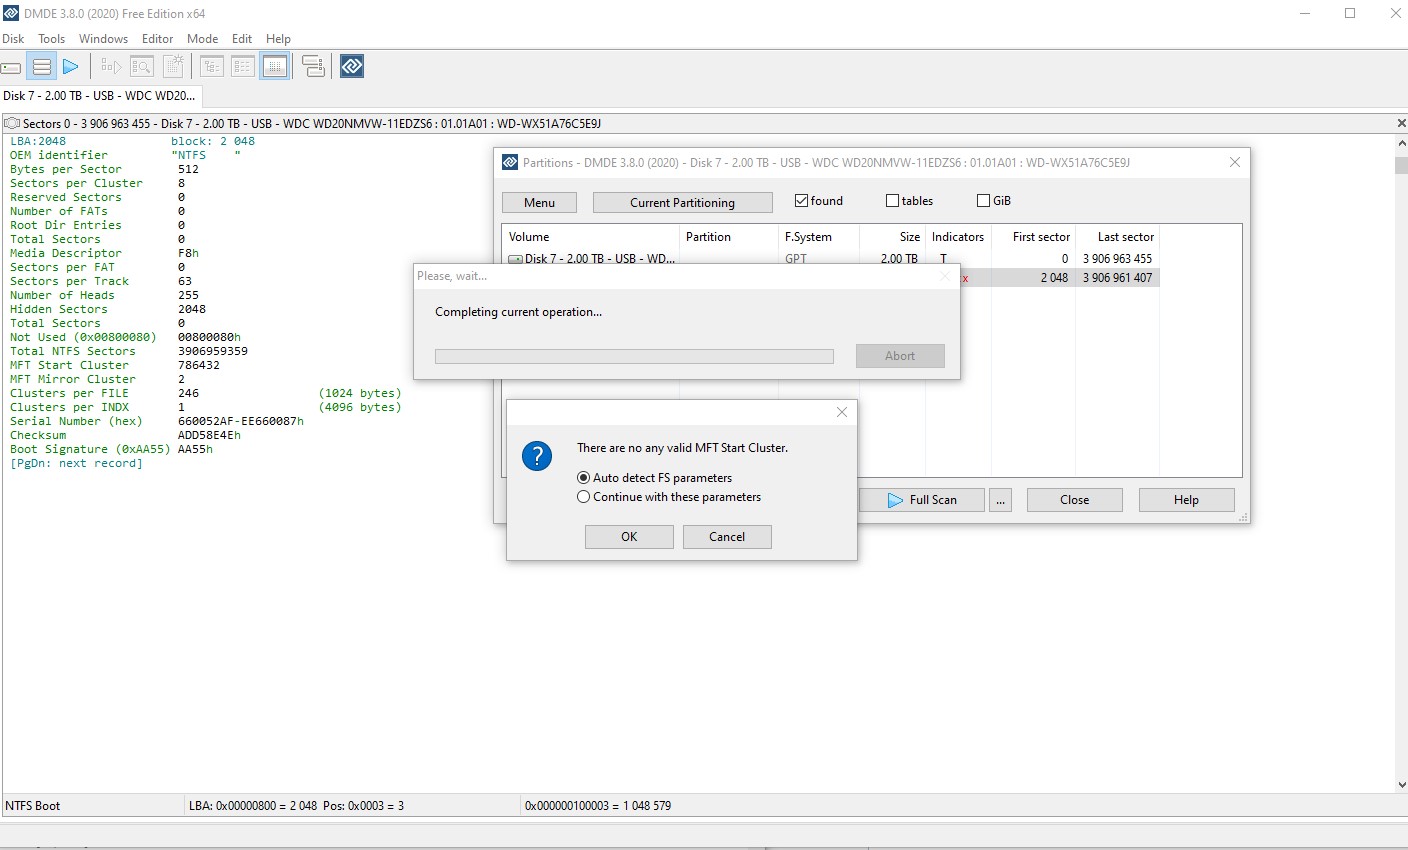Click the First sector column header

[1033, 237]
